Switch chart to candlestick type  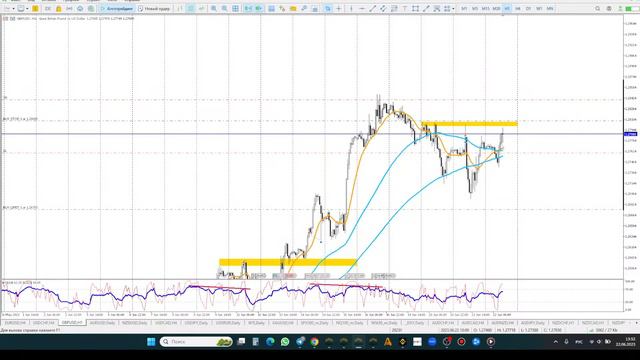(x=191, y=9)
